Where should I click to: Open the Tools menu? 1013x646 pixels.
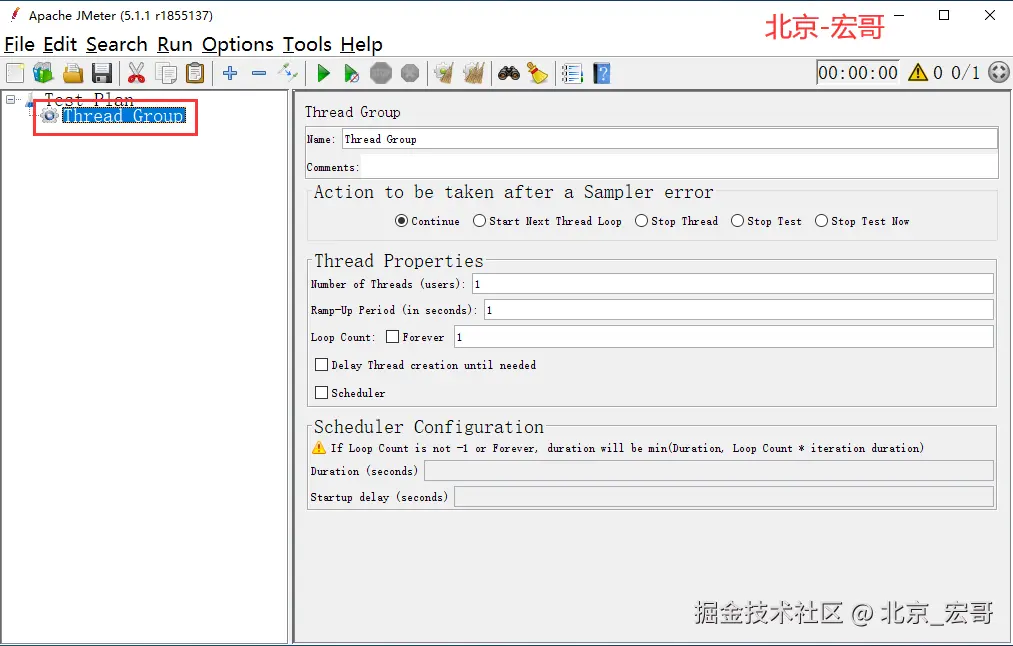[307, 44]
